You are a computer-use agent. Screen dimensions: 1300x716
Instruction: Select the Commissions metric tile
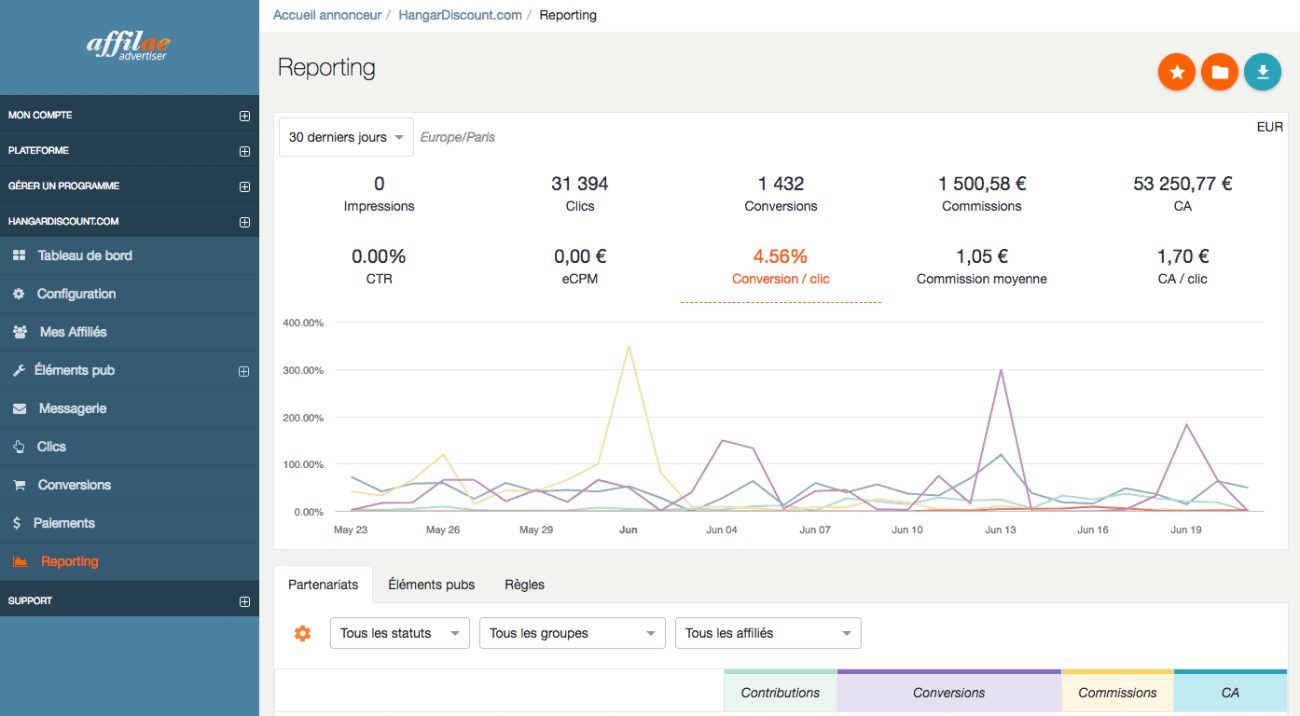coord(981,194)
